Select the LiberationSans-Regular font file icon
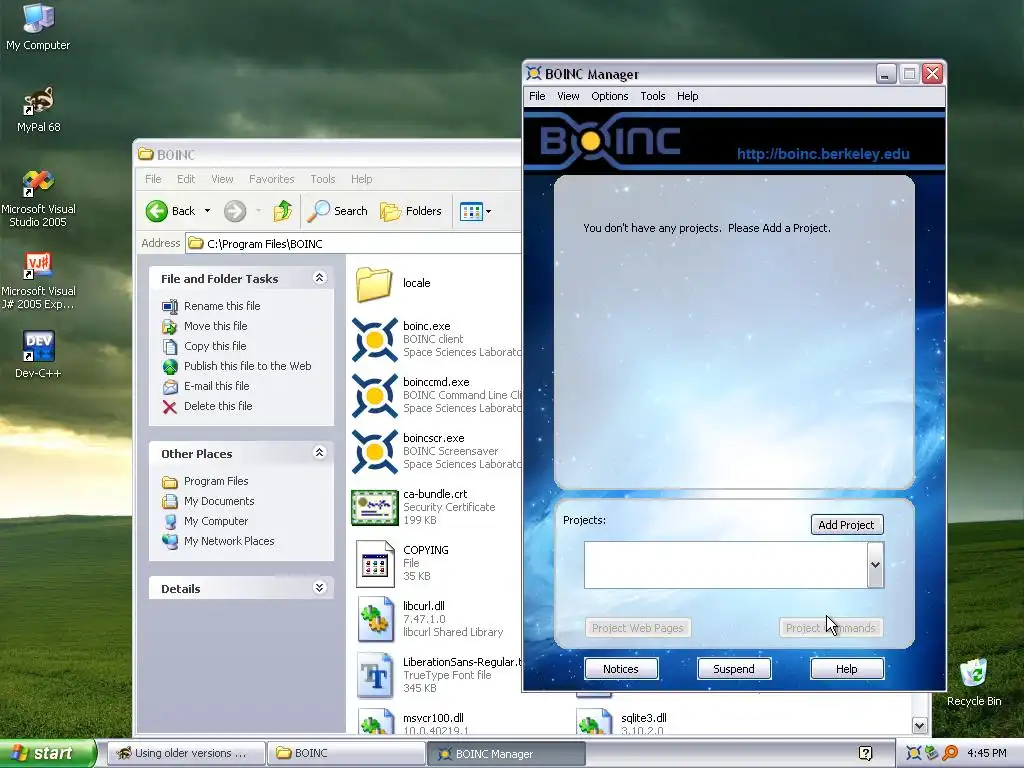The height and width of the screenshot is (768, 1024). [x=376, y=676]
